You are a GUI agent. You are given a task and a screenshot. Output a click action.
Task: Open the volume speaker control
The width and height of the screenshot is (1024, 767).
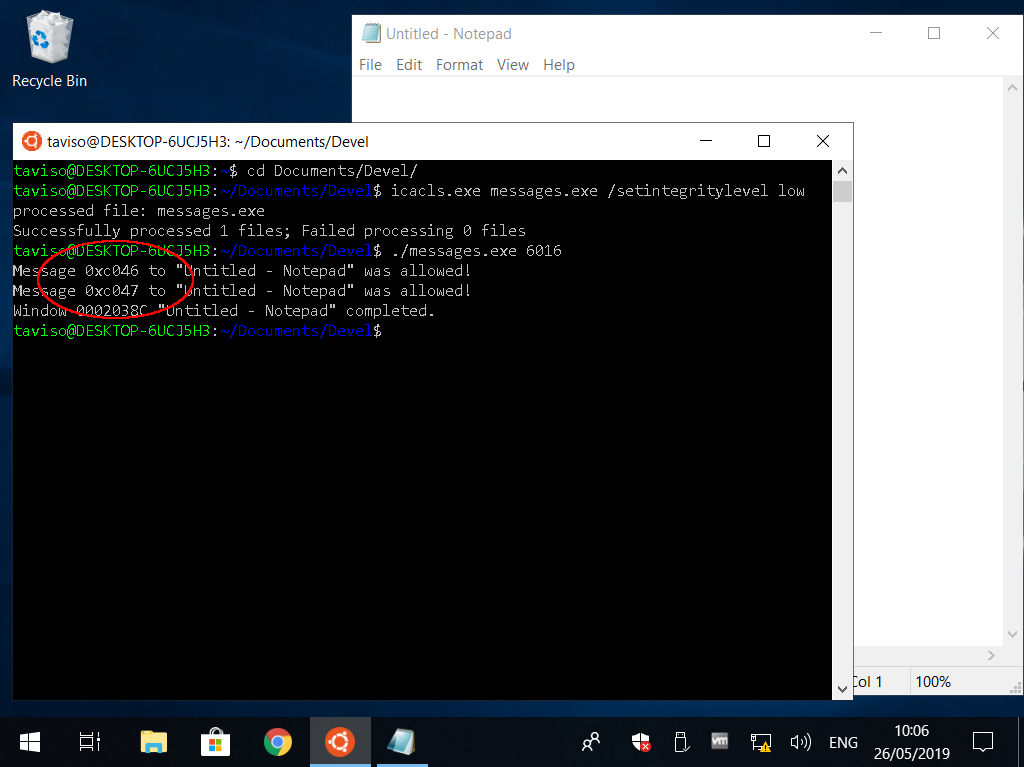point(800,742)
